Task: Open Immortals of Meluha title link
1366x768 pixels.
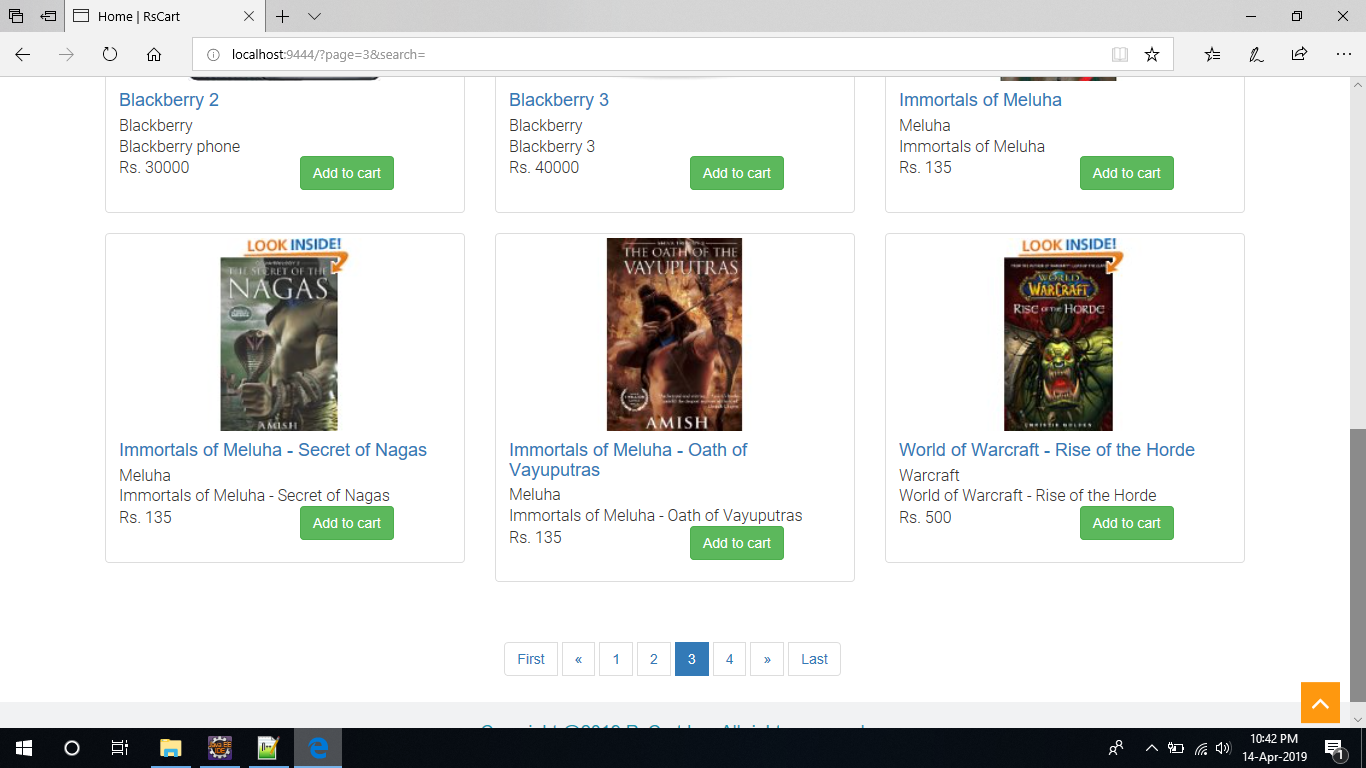Action: [980, 100]
